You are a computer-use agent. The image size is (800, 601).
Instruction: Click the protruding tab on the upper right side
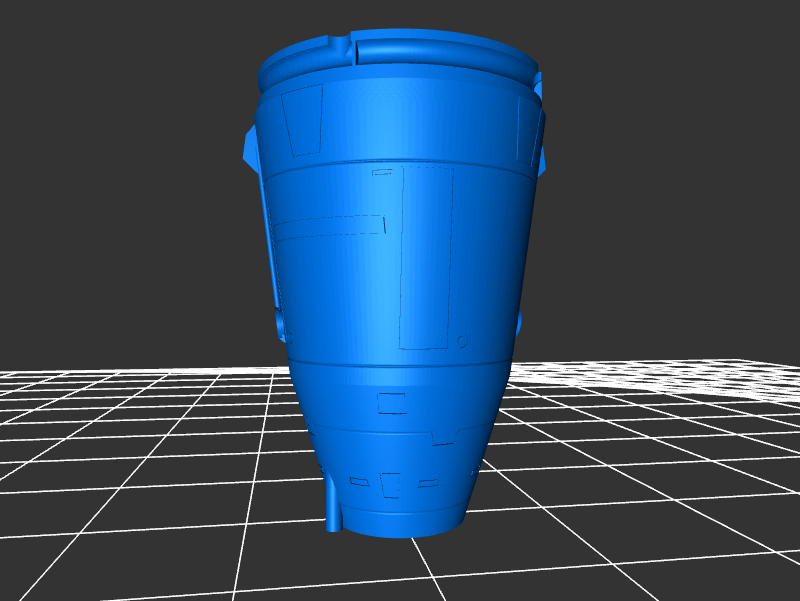(x=542, y=140)
